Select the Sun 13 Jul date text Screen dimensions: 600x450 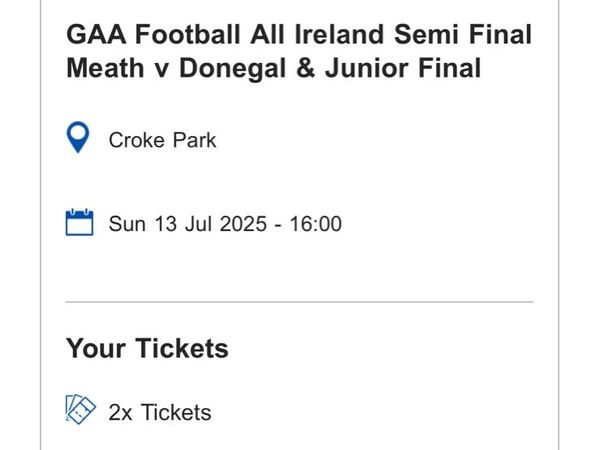[x=160, y=223]
